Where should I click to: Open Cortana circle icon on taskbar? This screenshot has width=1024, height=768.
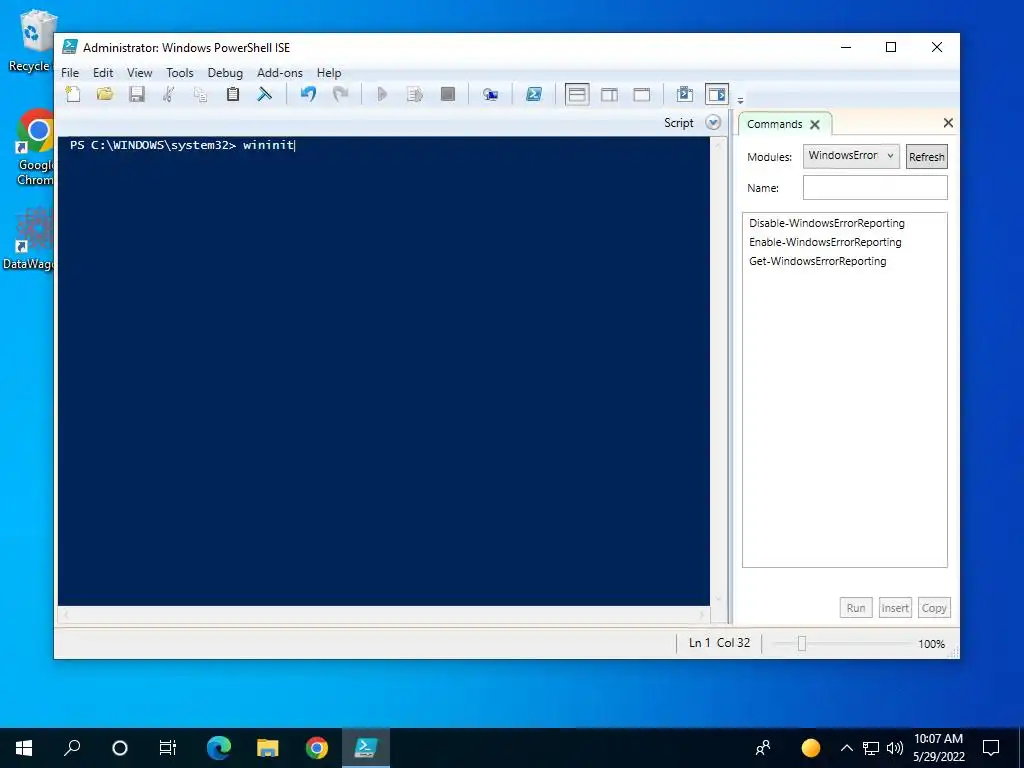point(120,748)
